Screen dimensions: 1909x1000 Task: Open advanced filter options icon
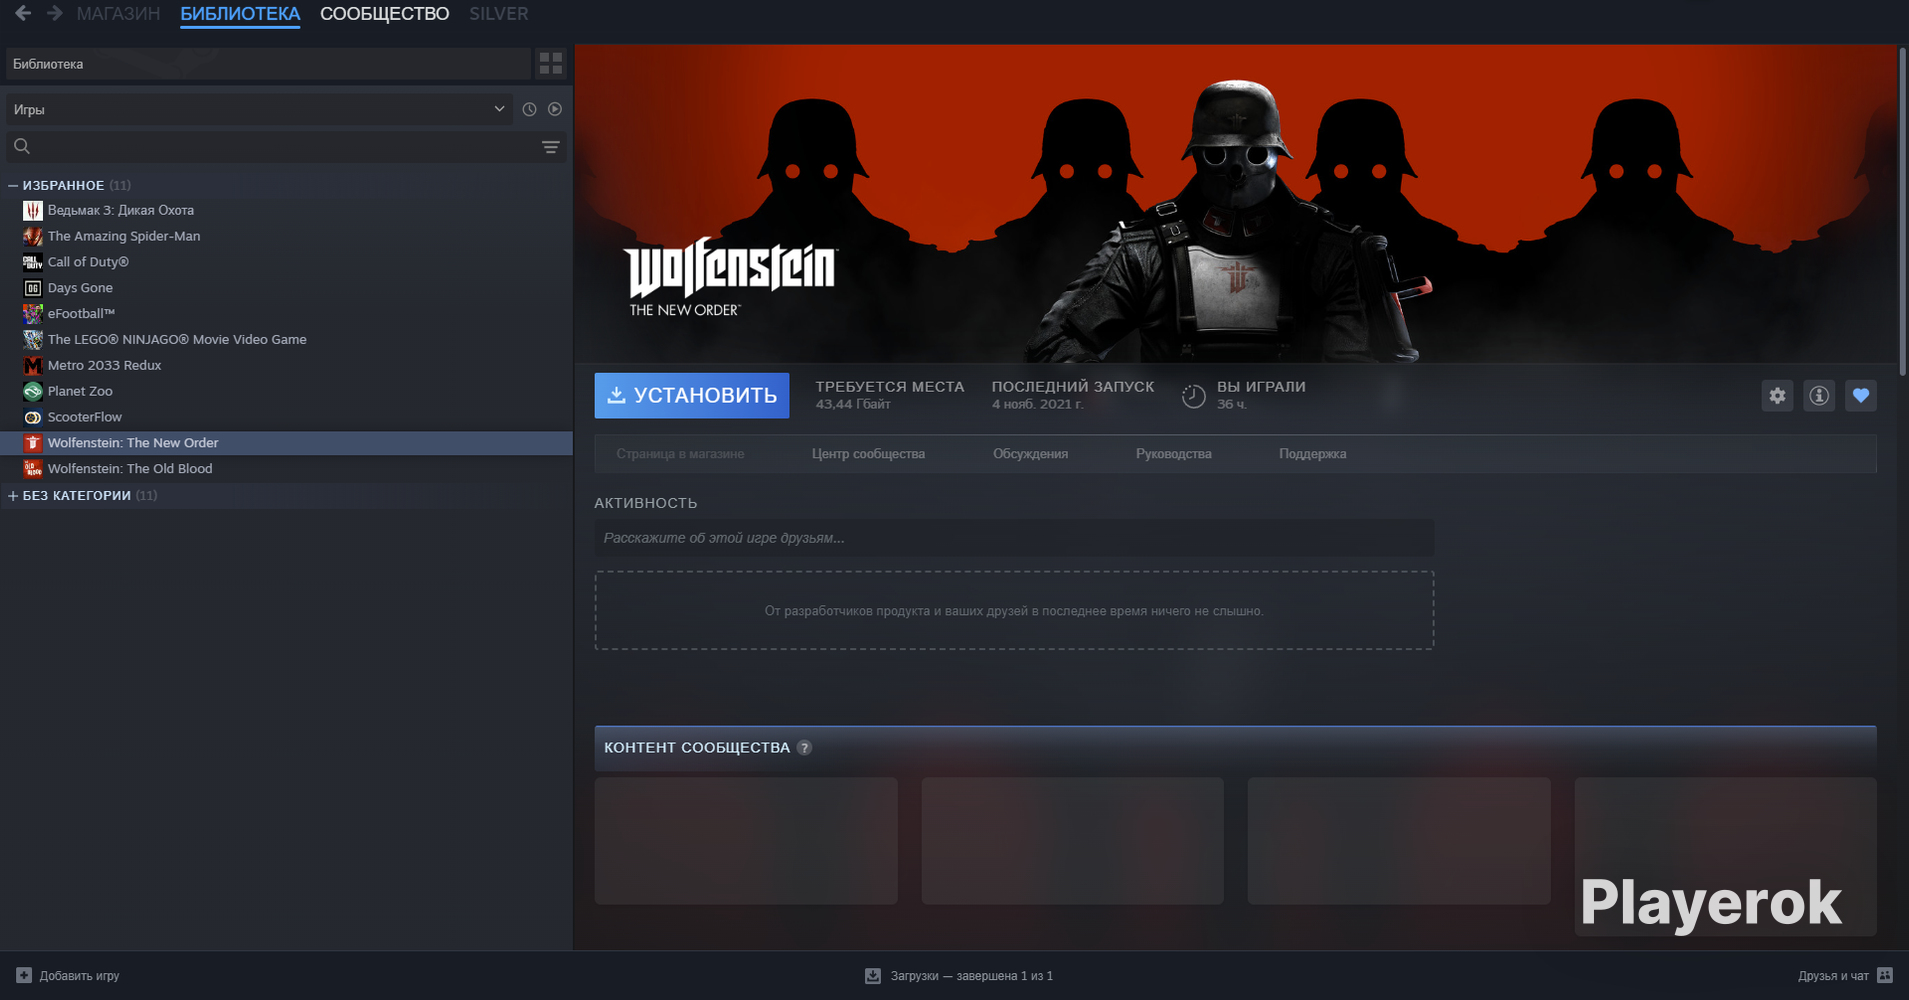551,147
